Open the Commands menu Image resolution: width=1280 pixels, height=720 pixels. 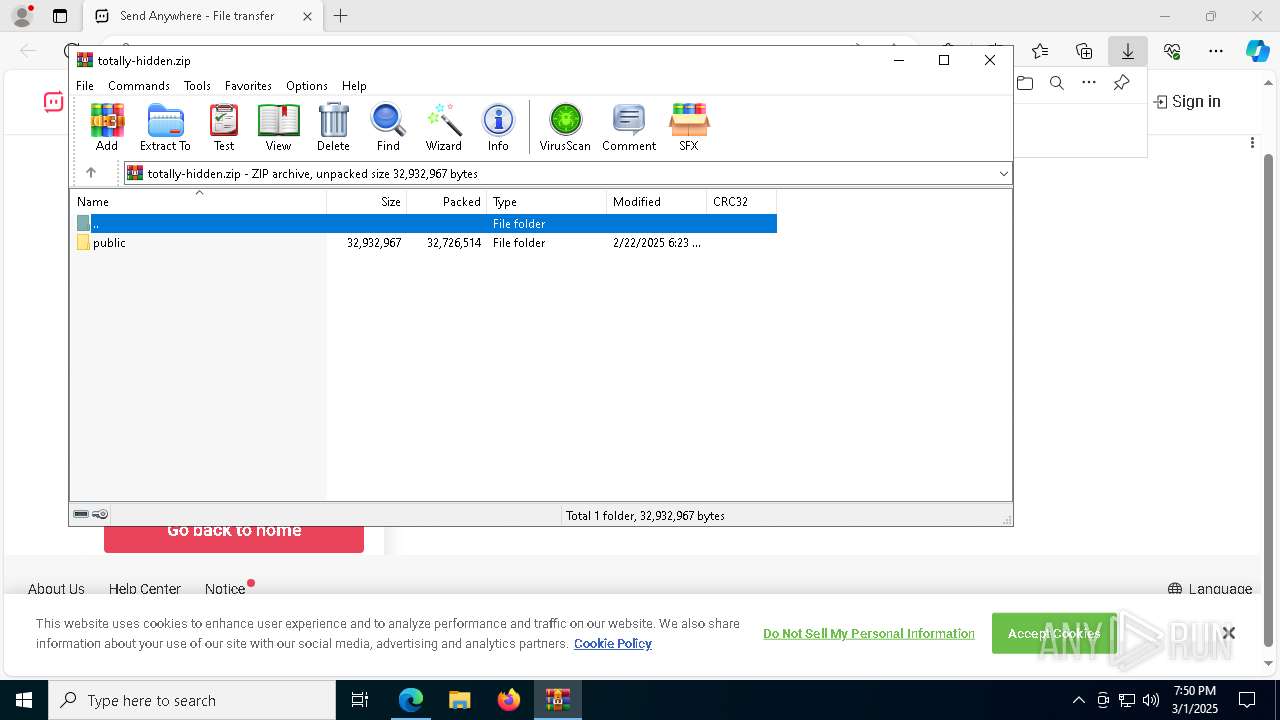click(139, 86)
